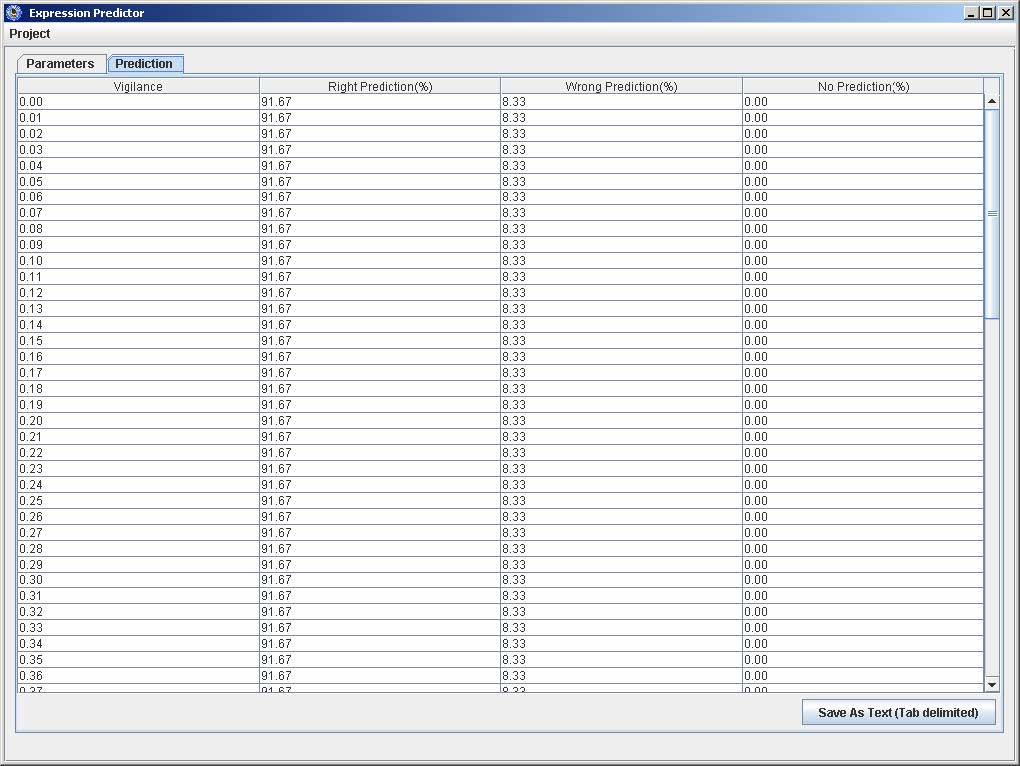Click the scrollbar down arrow
The image size is (1020, 766).
992,684
